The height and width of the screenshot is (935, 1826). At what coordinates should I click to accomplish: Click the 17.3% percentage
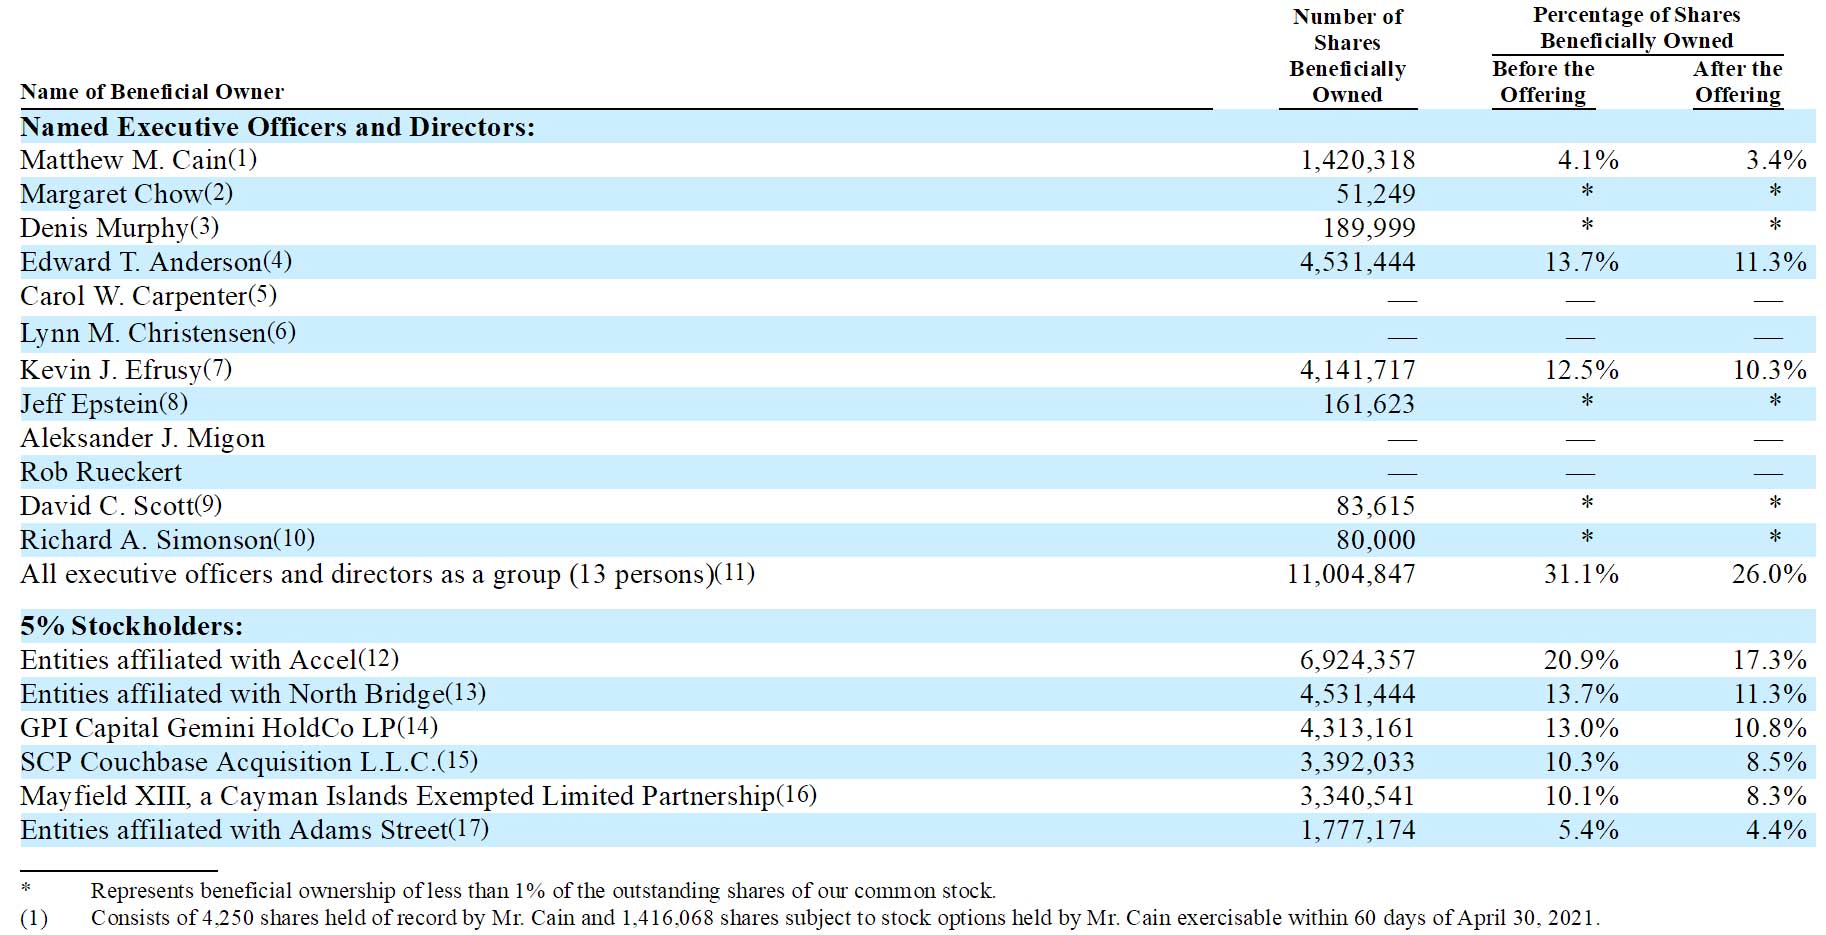coord(1769,660)
